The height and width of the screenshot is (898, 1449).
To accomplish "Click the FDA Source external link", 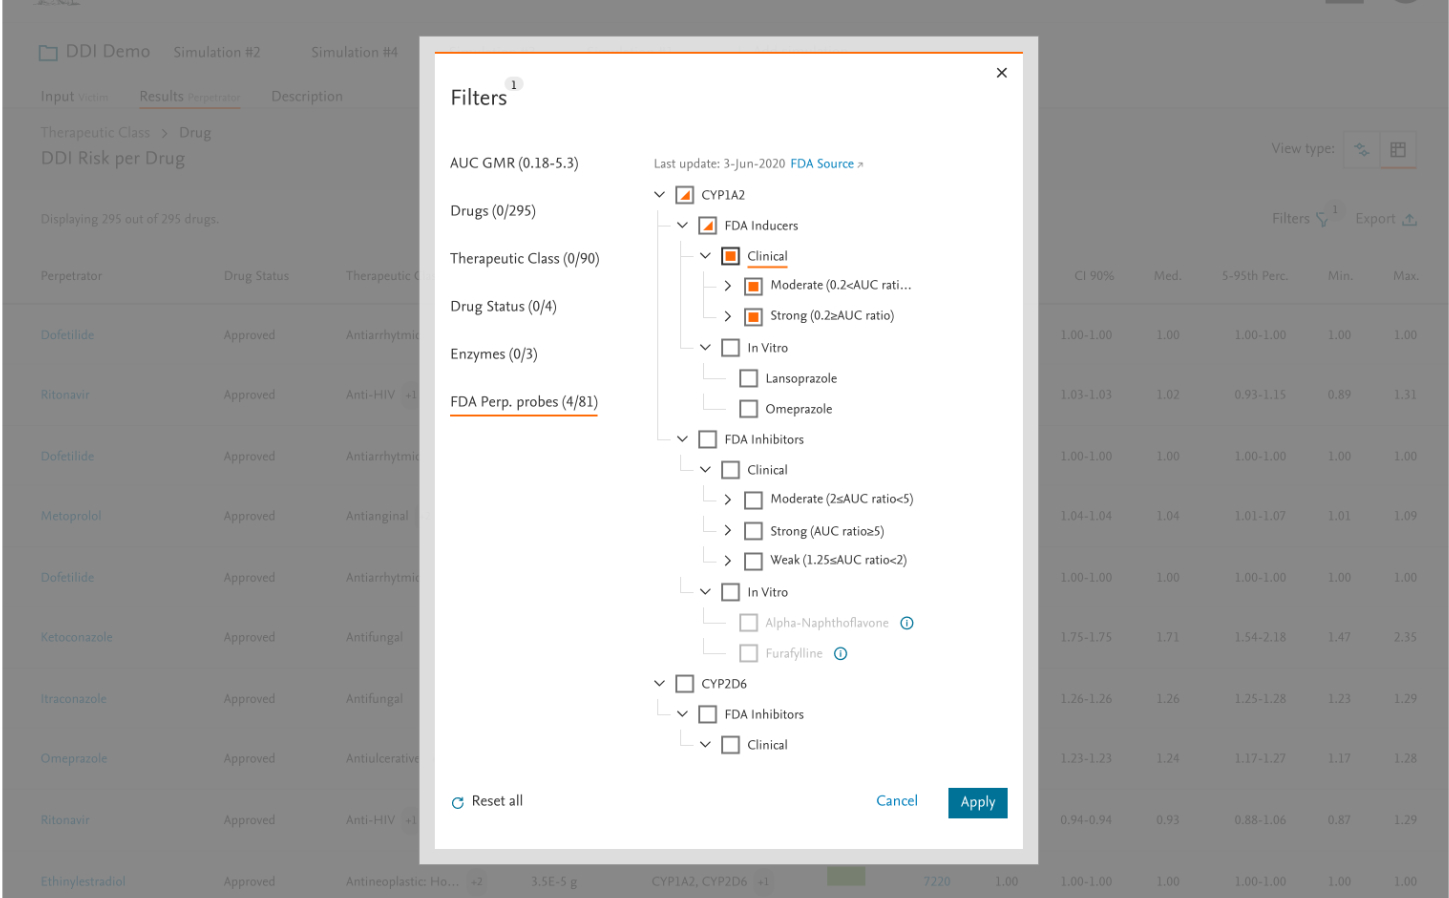I will (826, 164).
